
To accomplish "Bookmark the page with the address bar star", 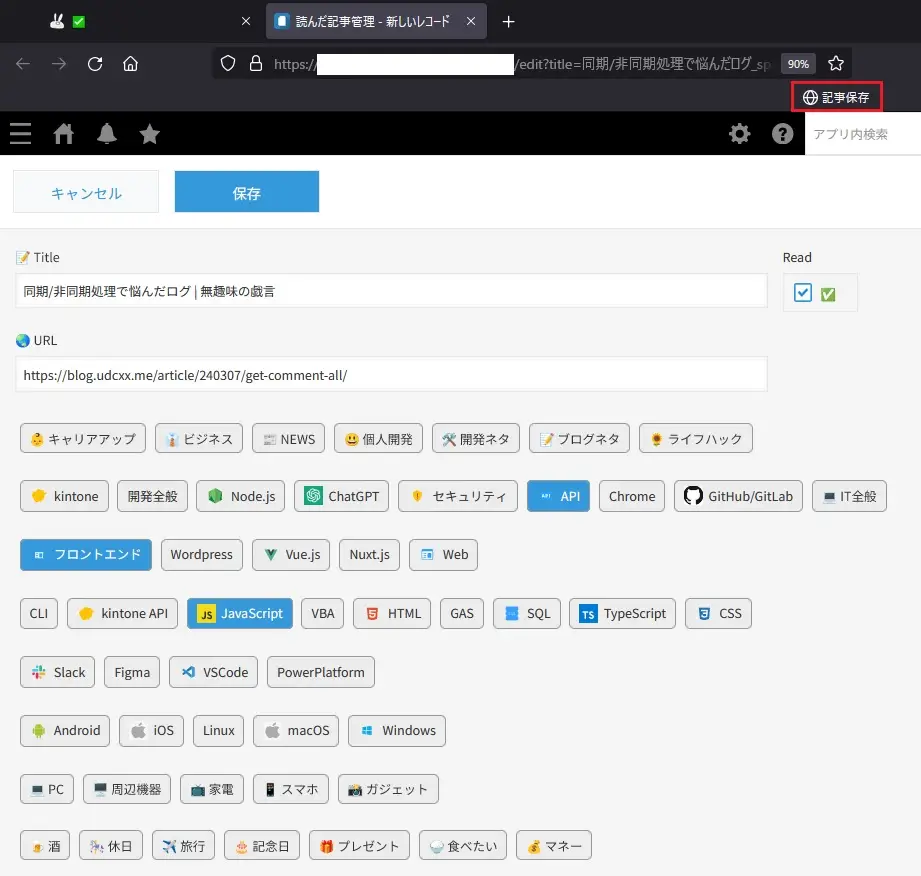I will coord(836,64).
